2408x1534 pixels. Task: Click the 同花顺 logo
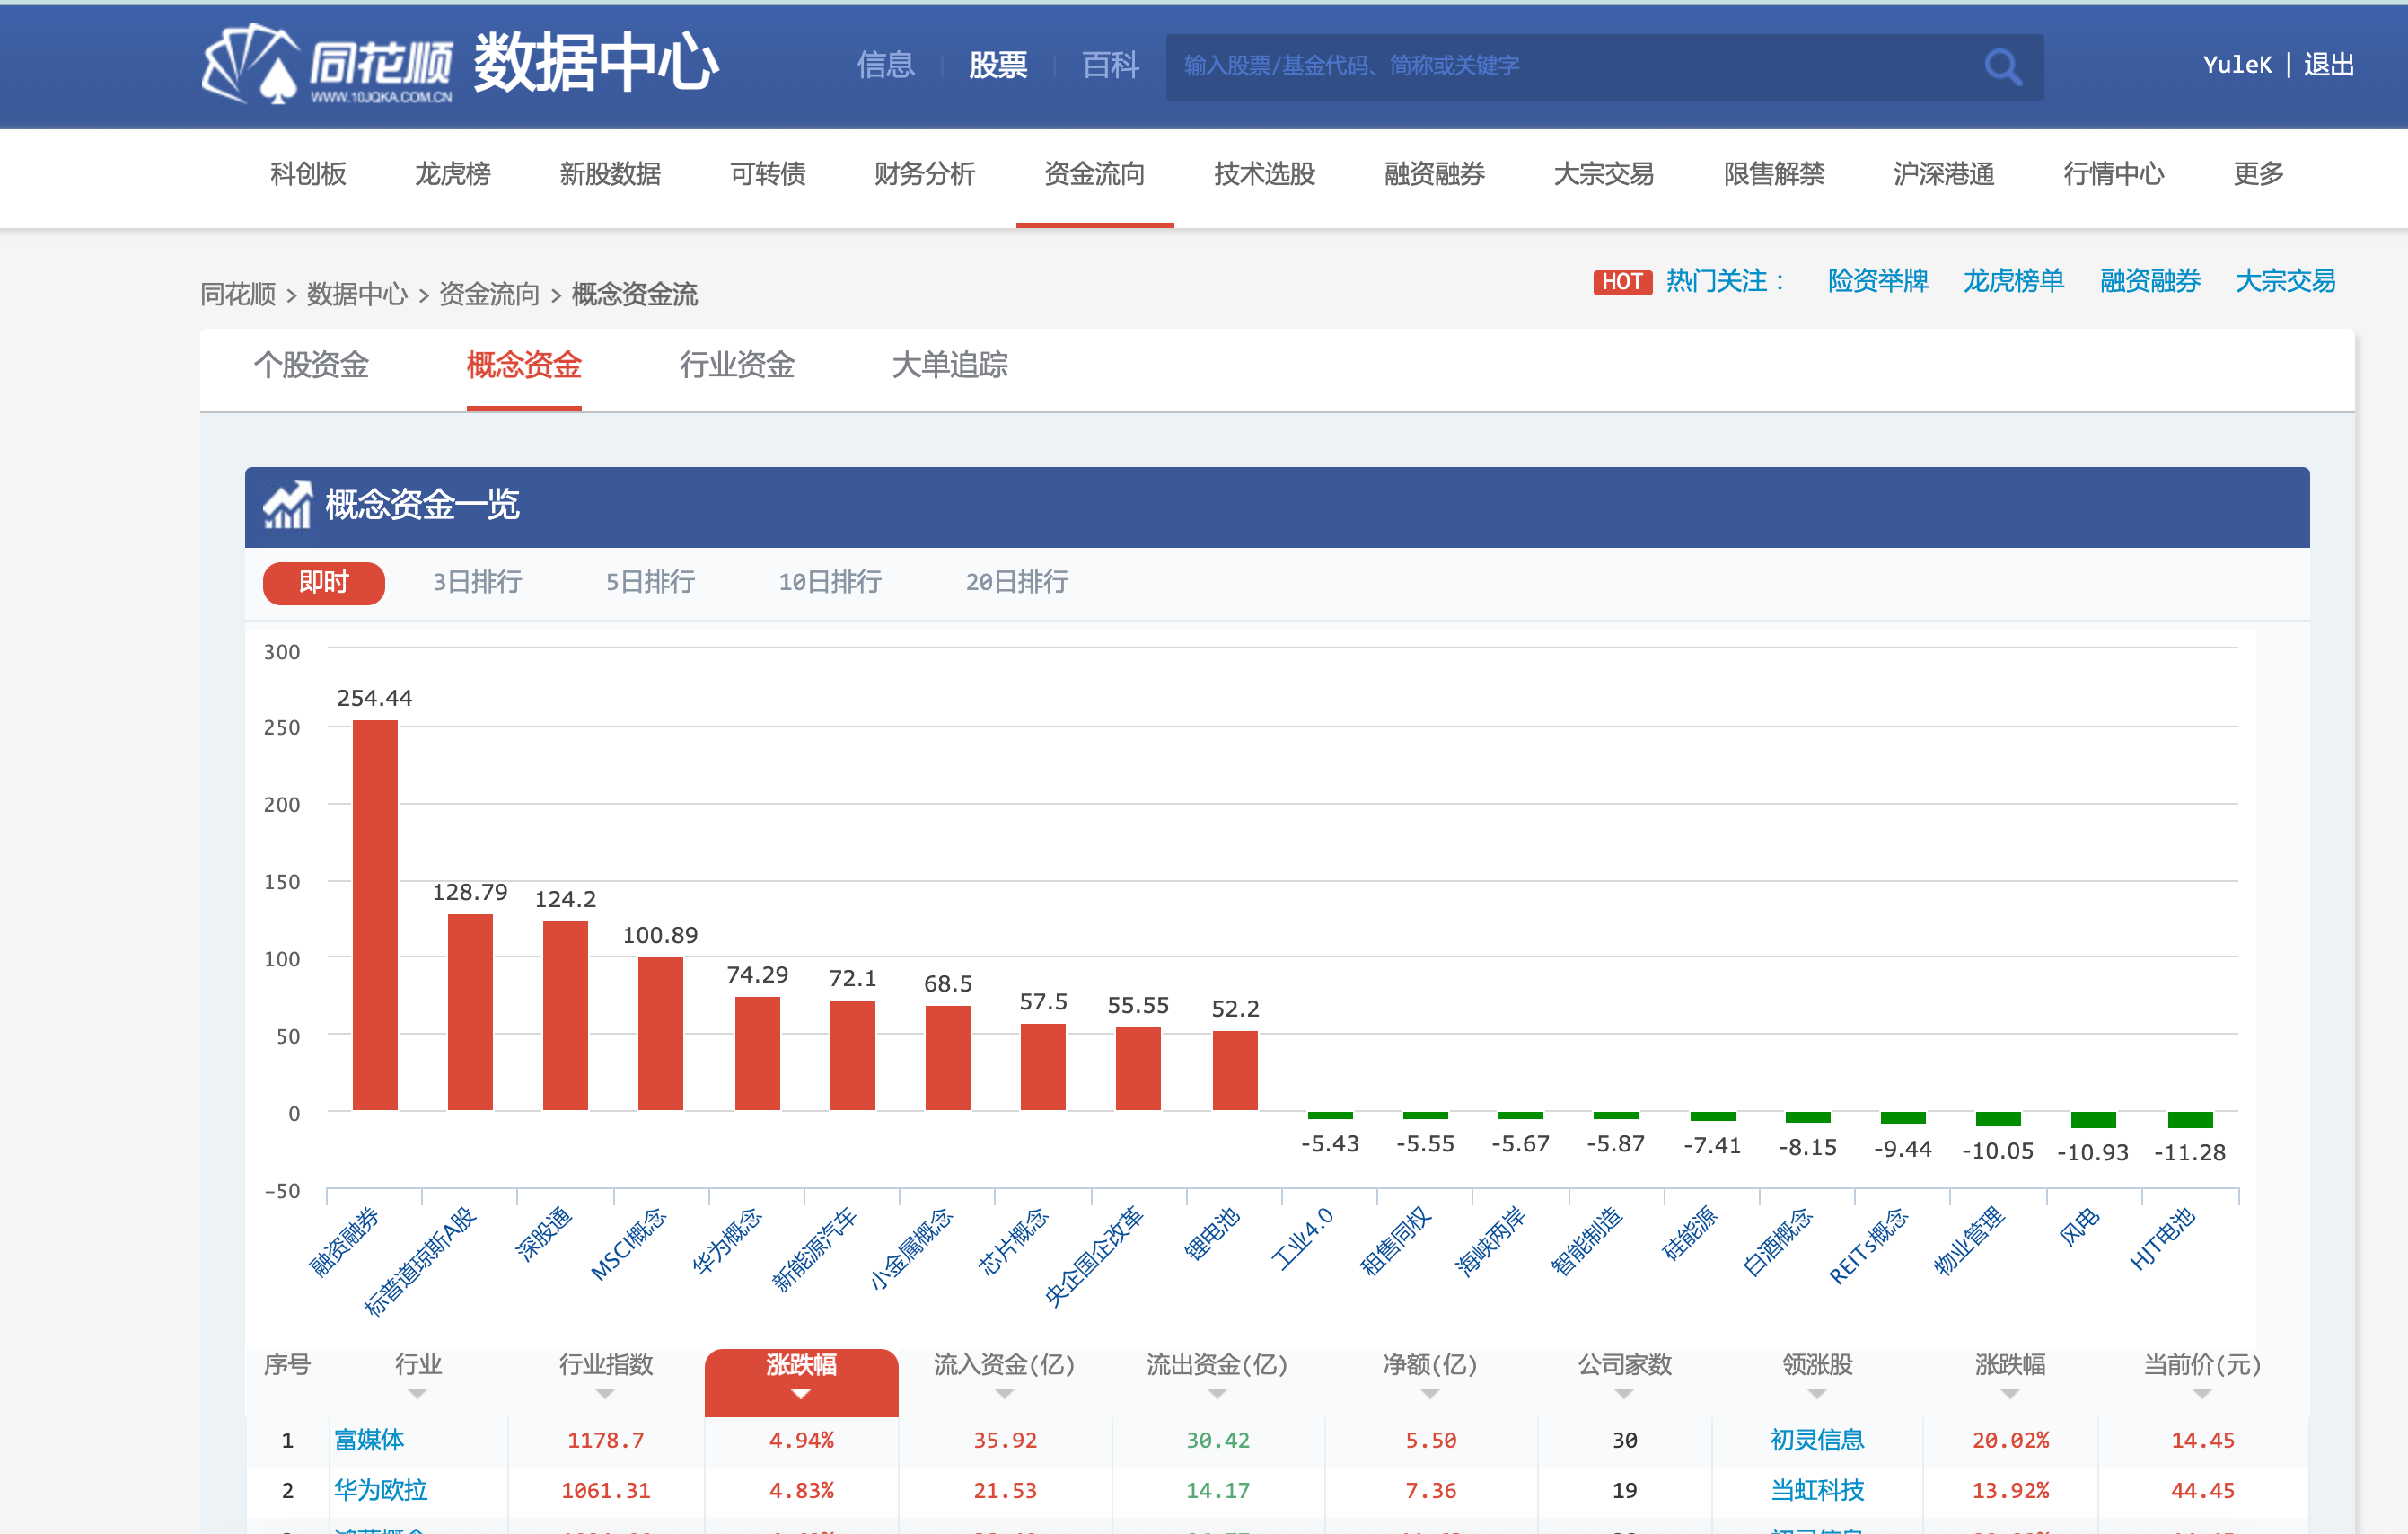tap(327, 64)
